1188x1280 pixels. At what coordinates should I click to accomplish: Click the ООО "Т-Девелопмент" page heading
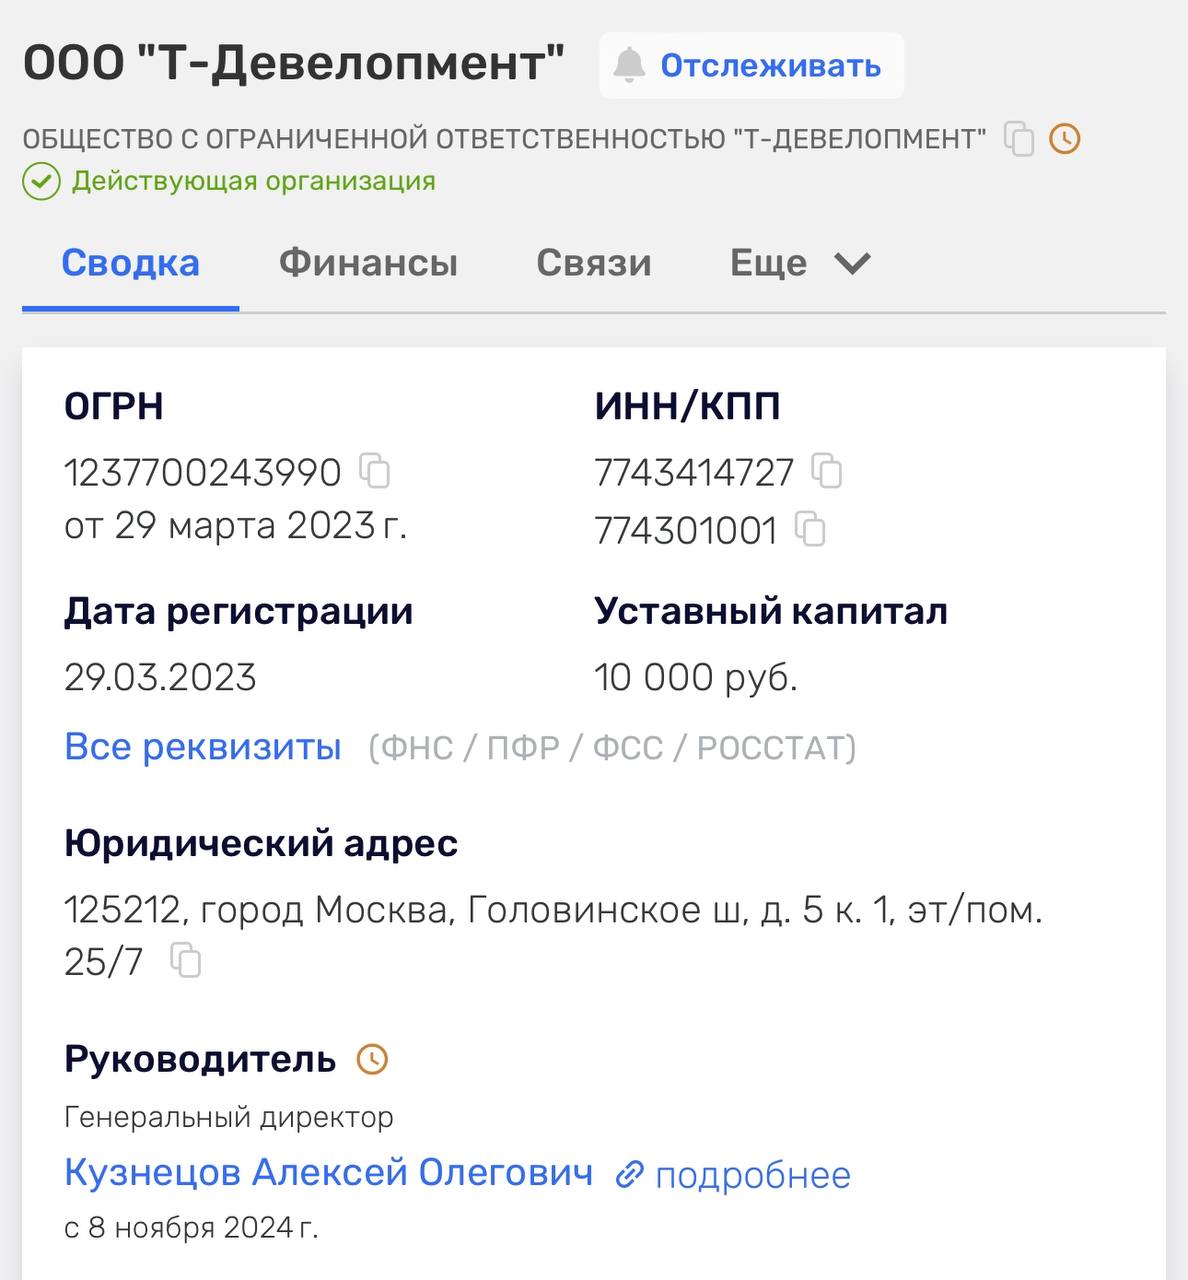[x=294, y=63]
